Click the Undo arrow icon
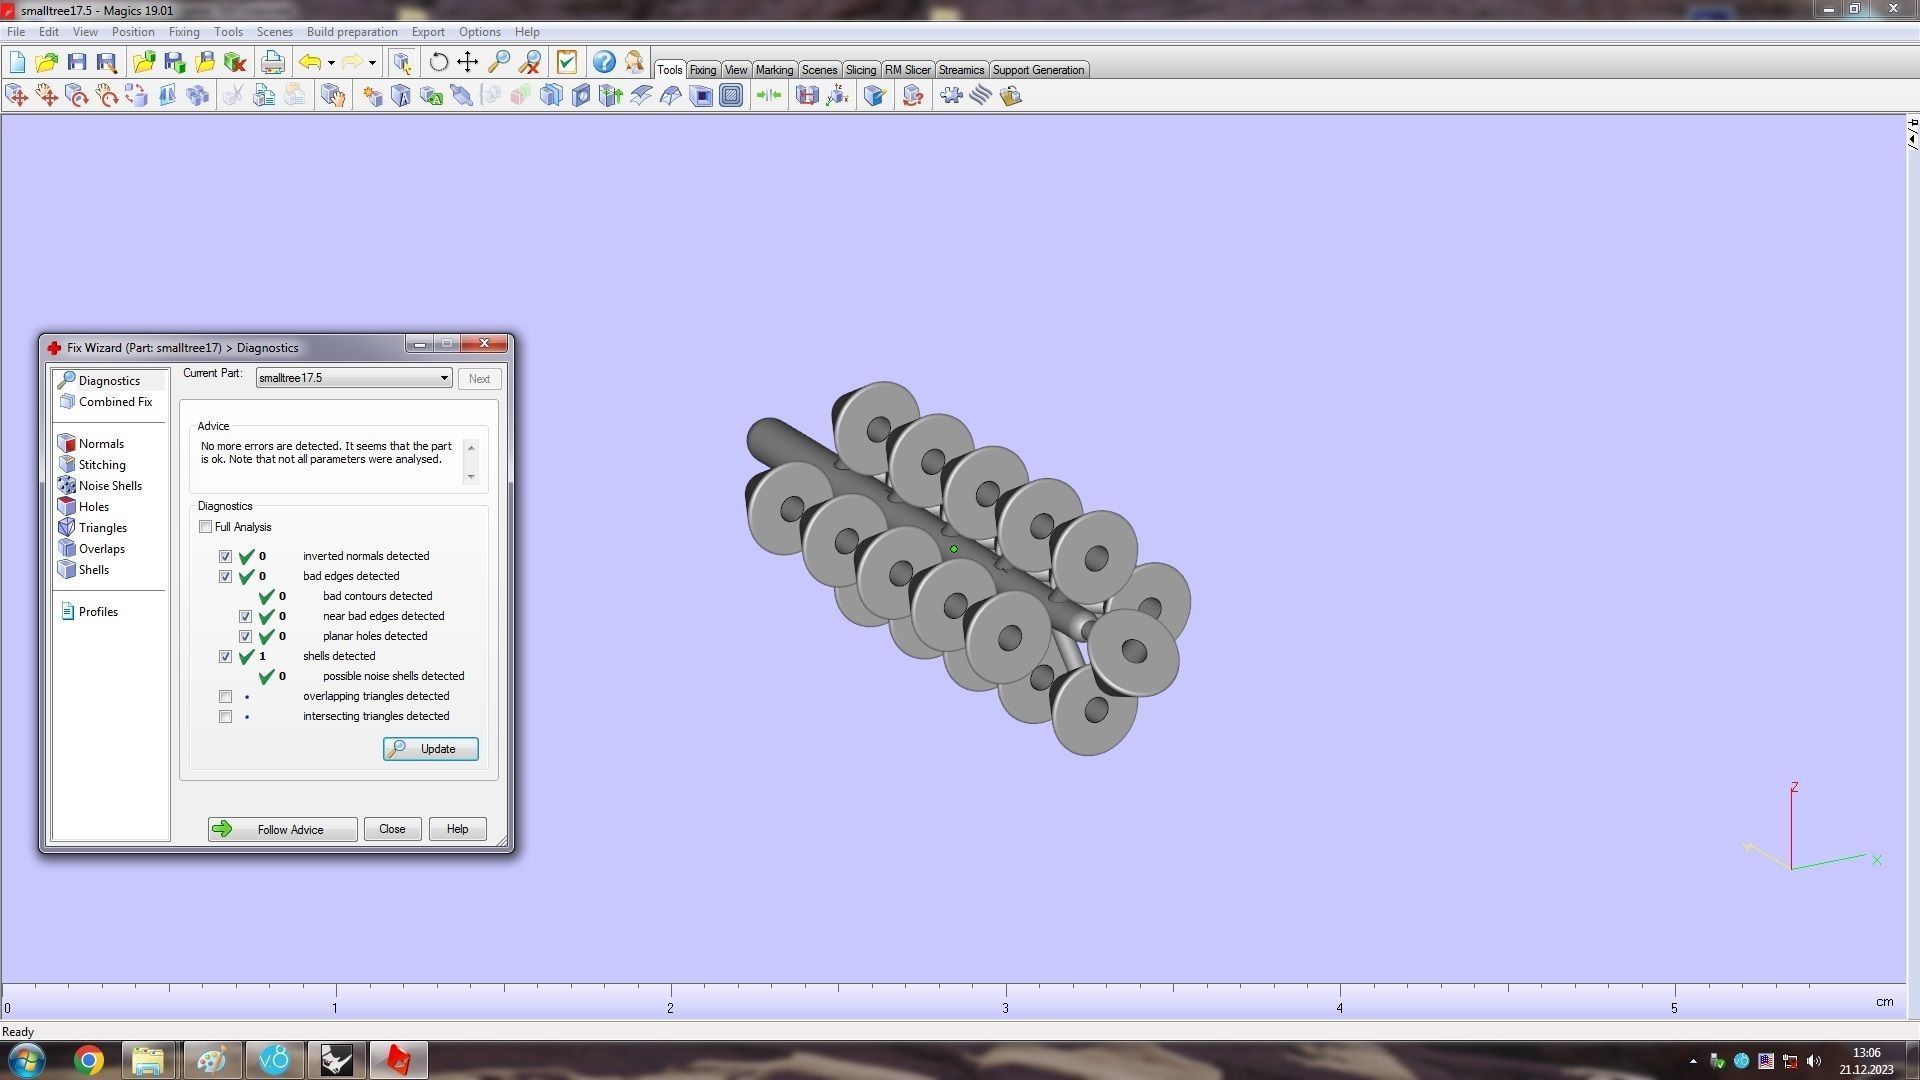 (310, 63)
